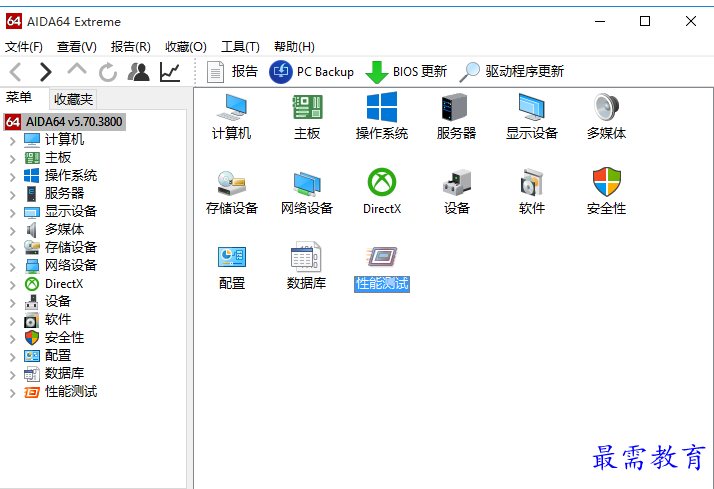Open the 工具(T) menu
The height and width of the screenshot is (489, 714).
pyautogui.click(x=240, y=46)
